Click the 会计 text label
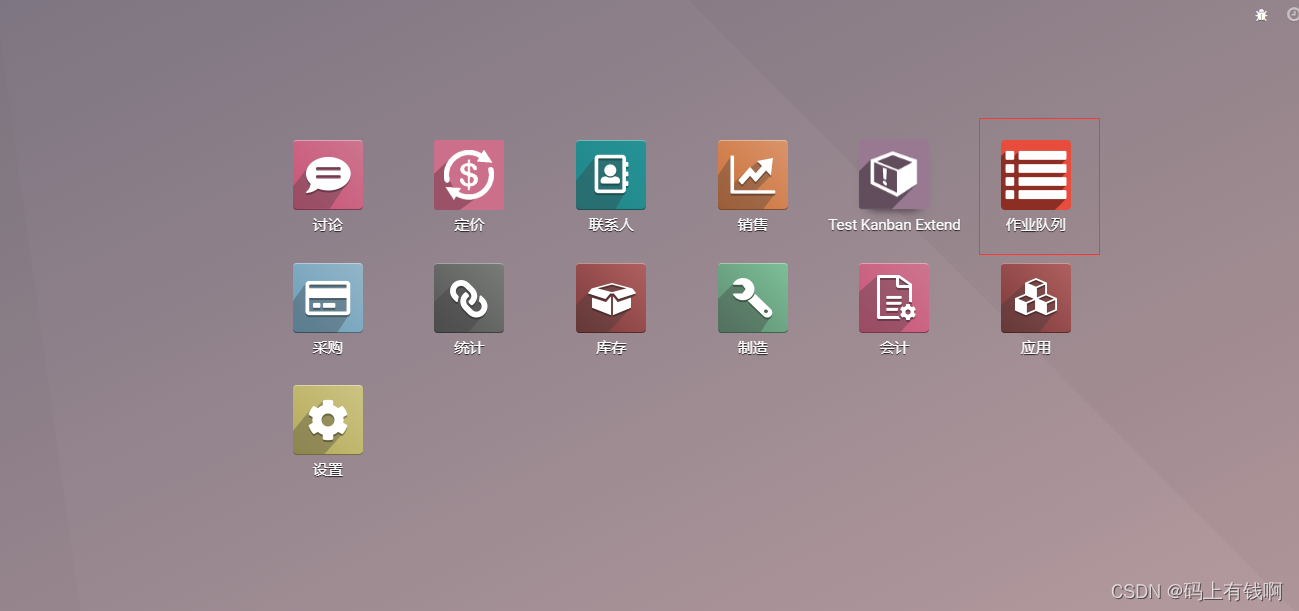The width and height of the screenshot is (1299, 611). click(x=894, y=348)
